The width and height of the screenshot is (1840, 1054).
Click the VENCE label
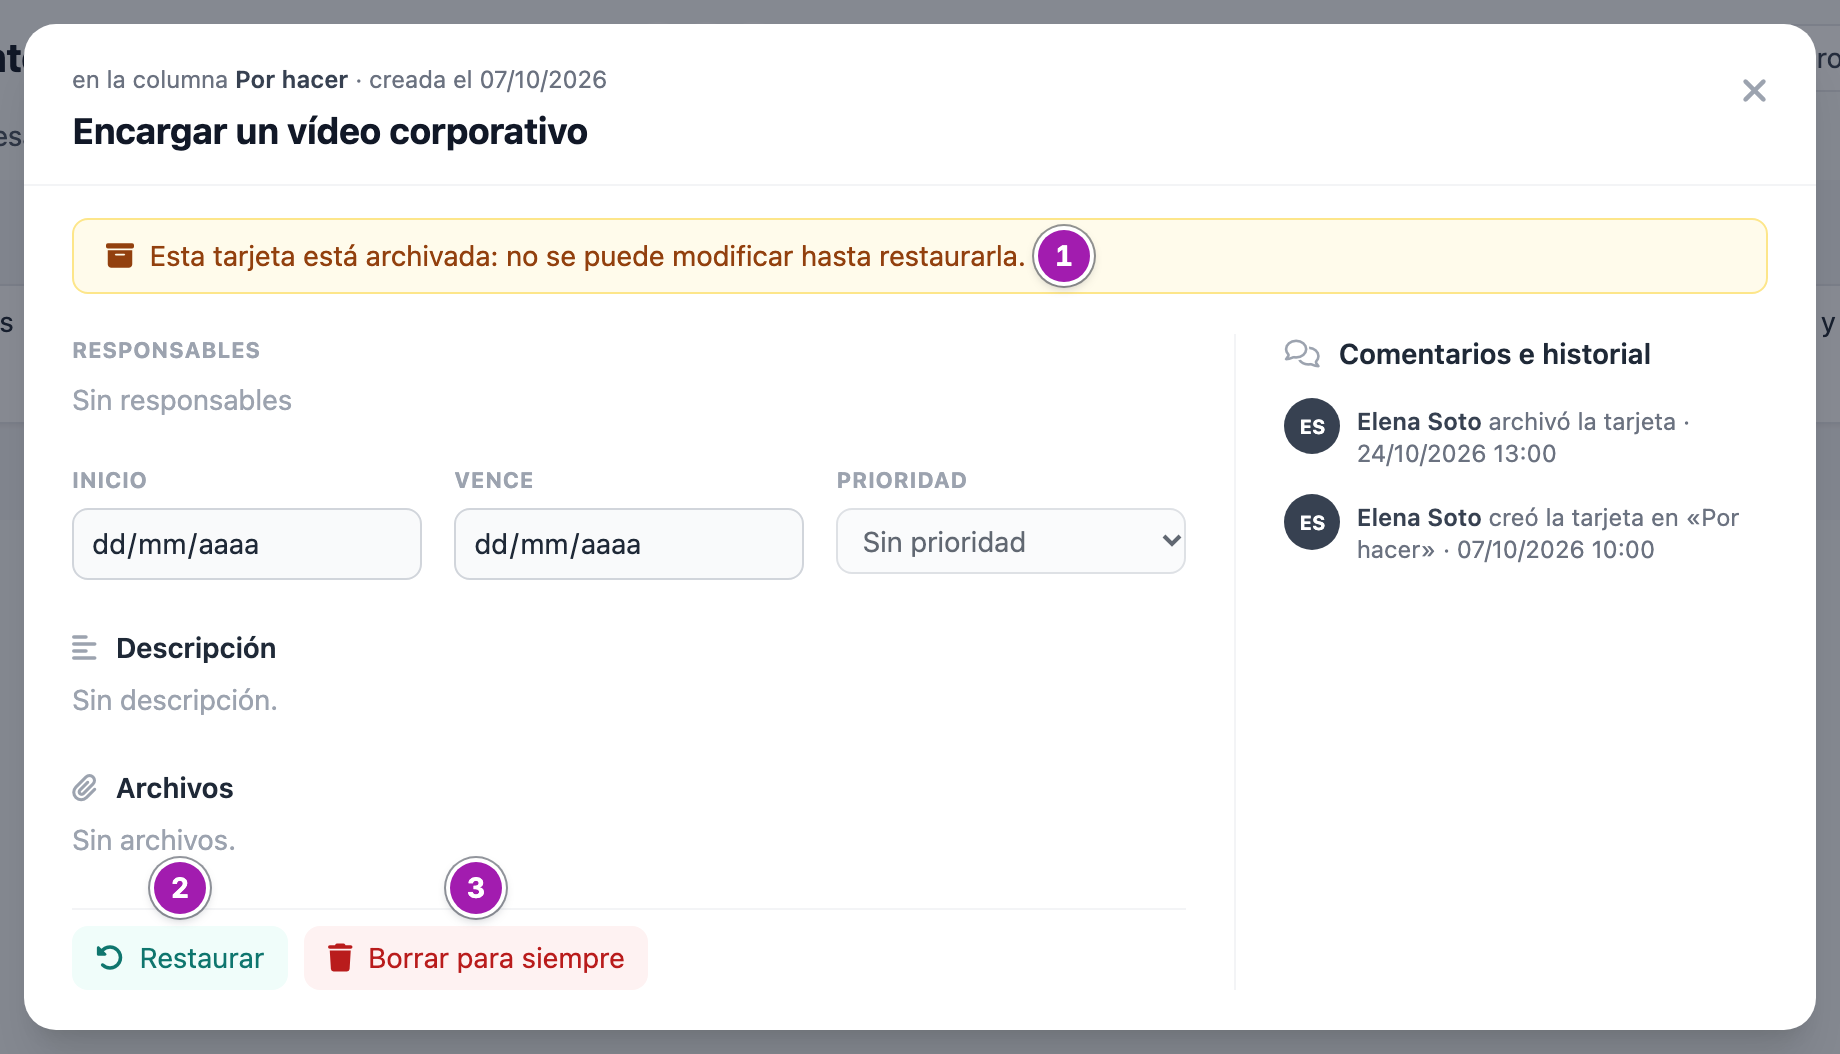click(x=494, y=481)
